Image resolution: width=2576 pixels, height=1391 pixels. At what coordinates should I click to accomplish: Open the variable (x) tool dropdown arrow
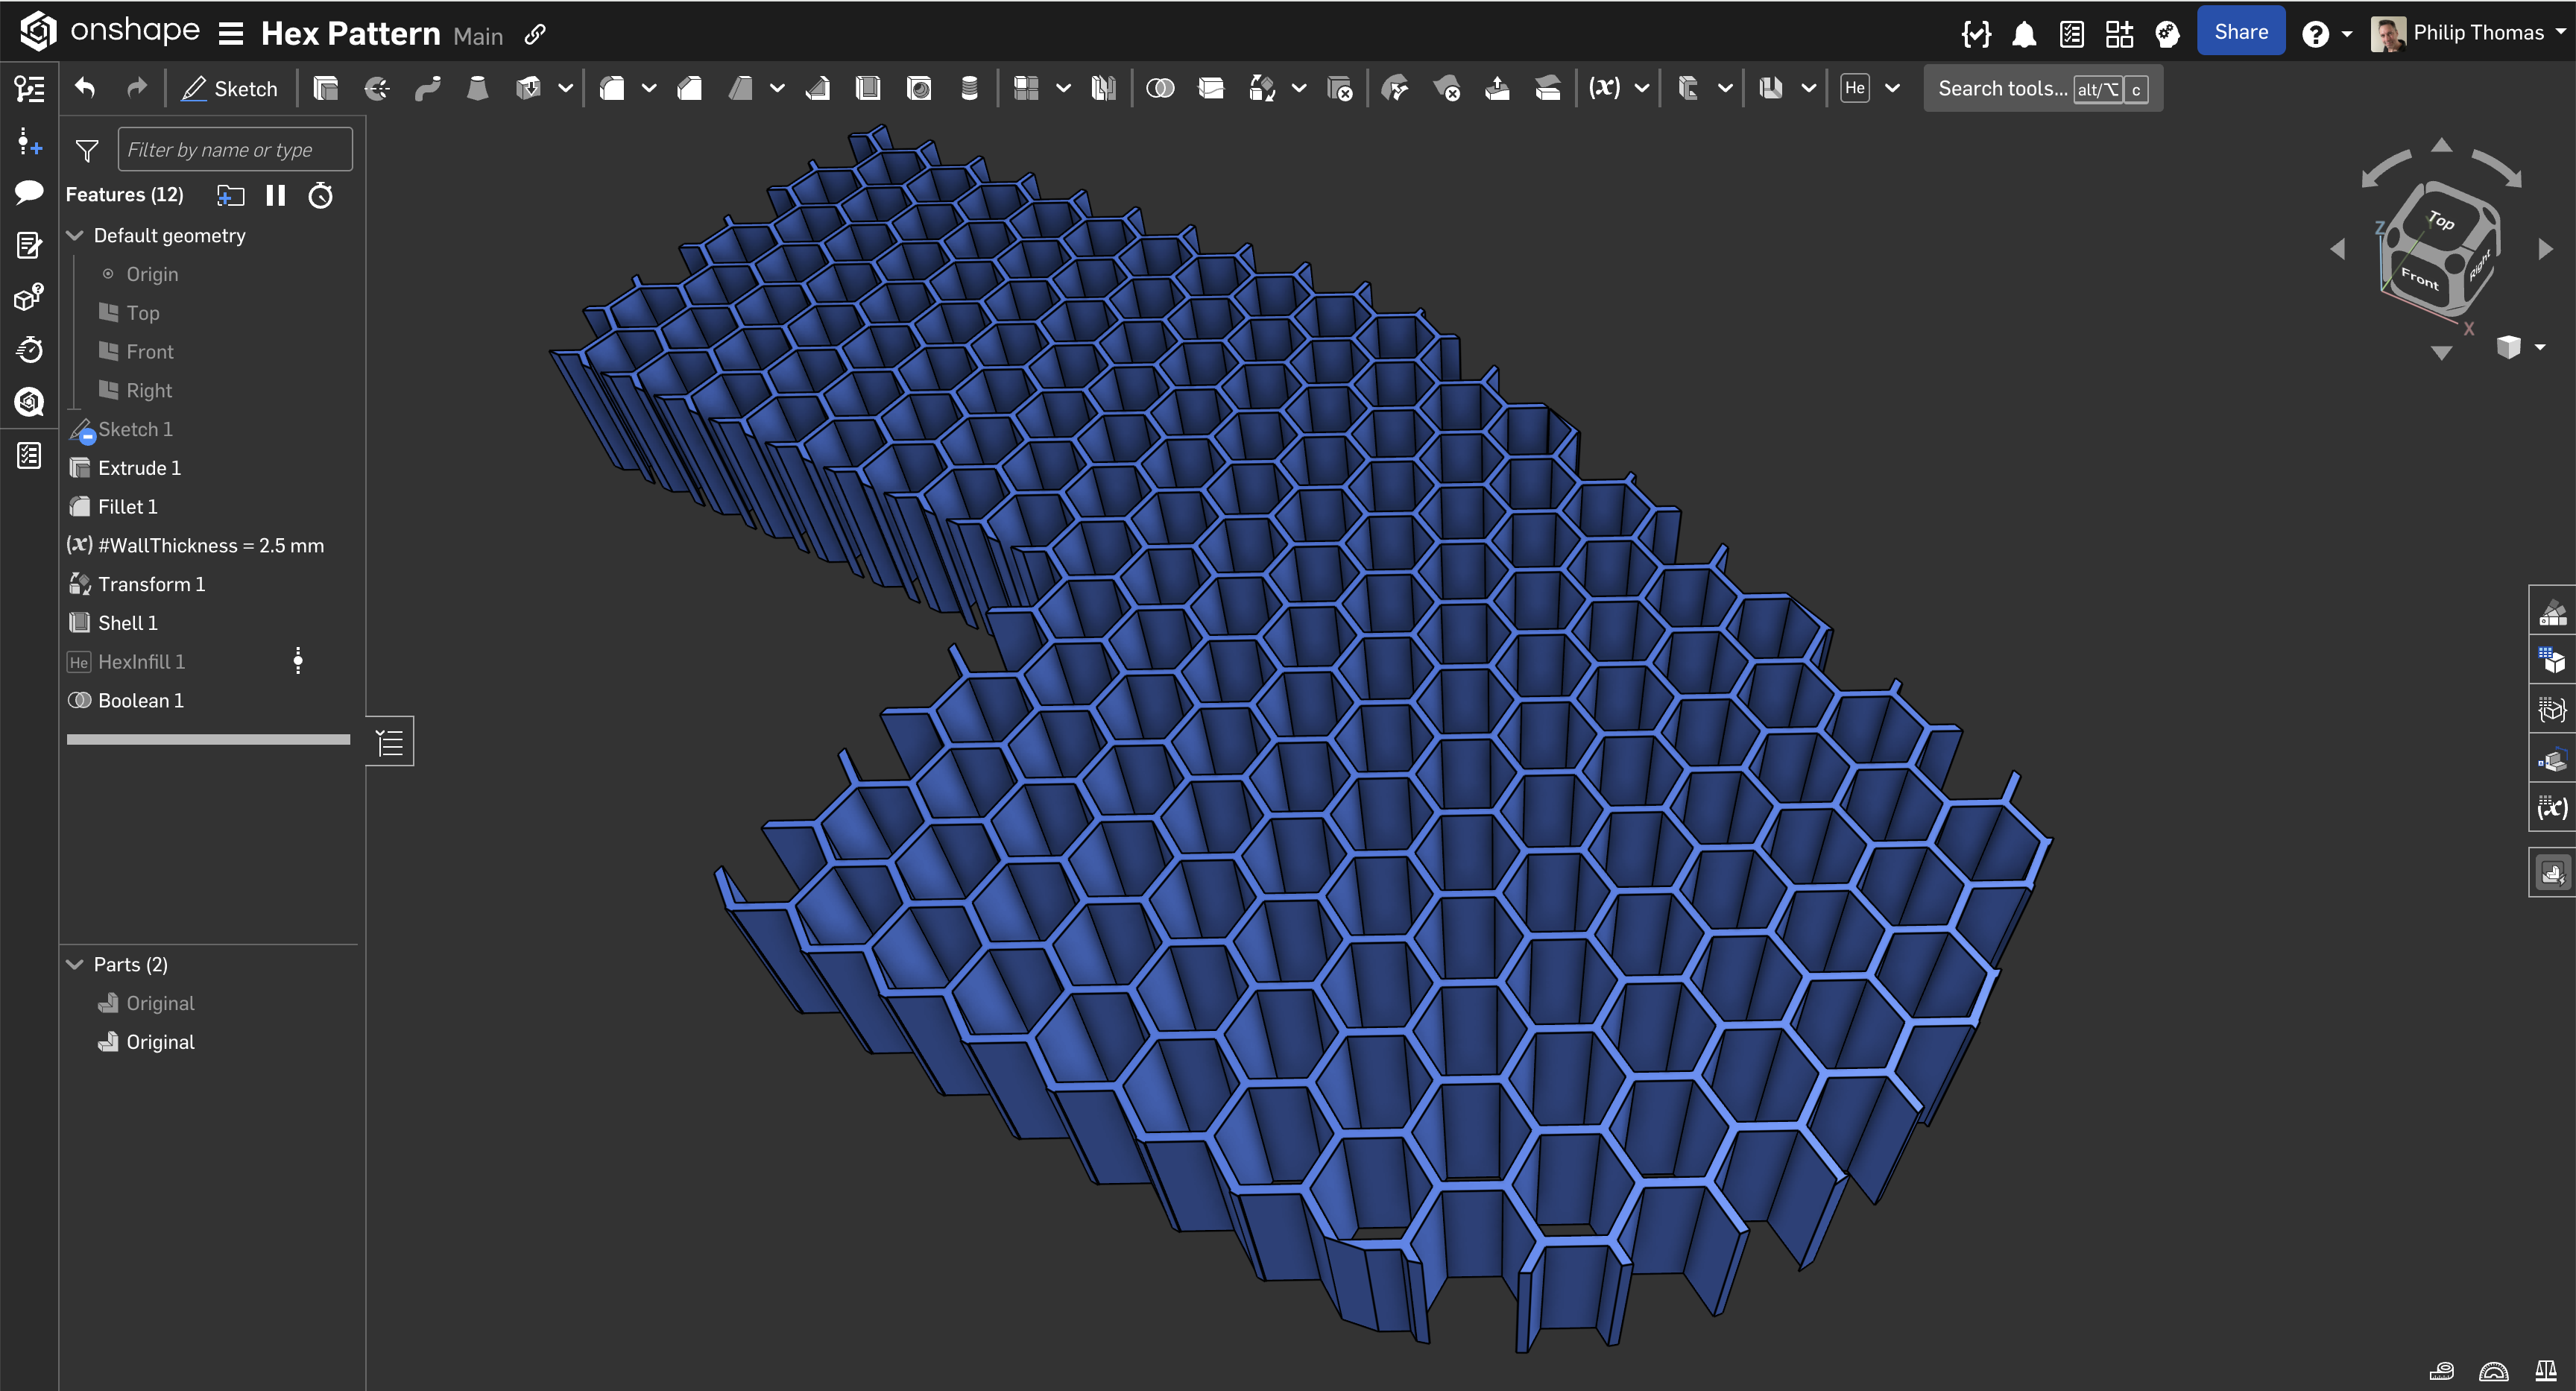pyautogui.click(x=1641, y=89)
